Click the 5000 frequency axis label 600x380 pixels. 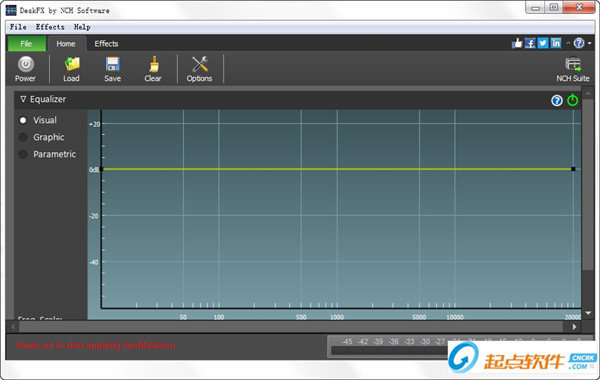[x=419, y=317]
